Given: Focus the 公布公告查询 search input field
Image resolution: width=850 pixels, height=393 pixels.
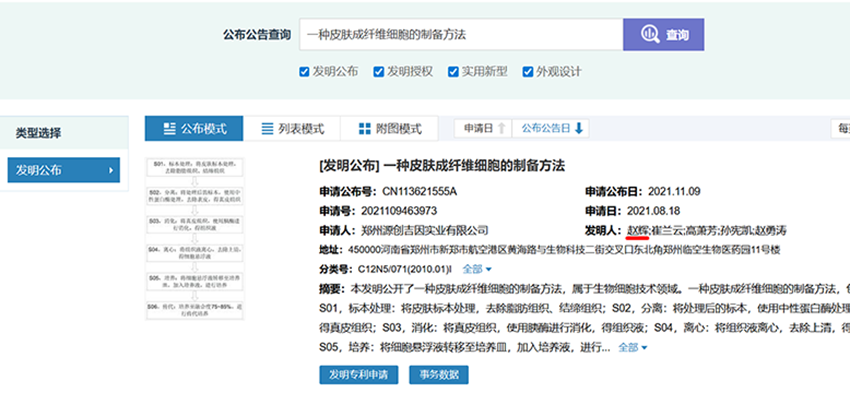Looking at the screenshot, I should coord(461,35).
